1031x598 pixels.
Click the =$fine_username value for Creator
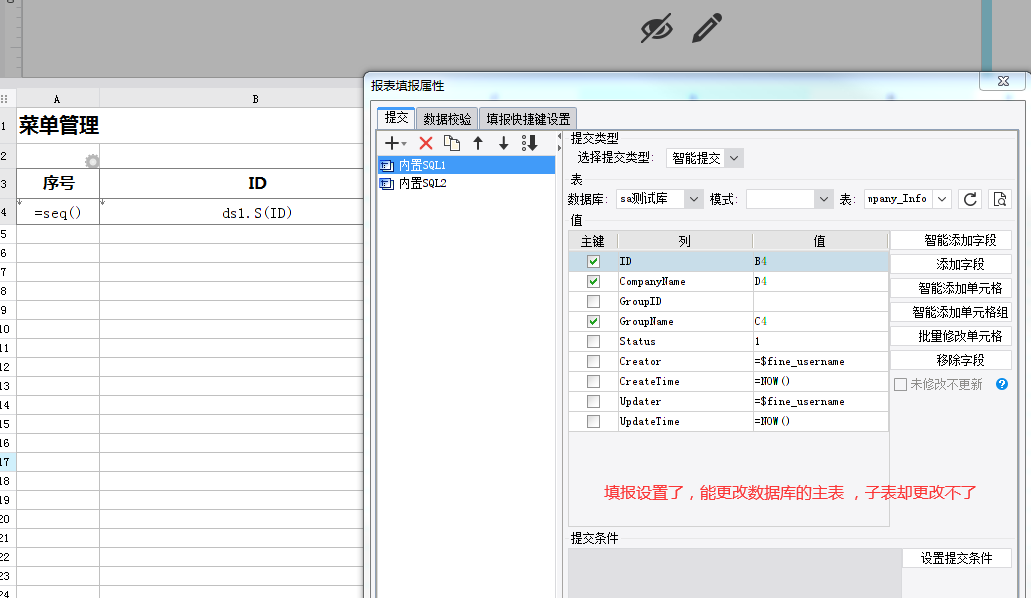pyautogui.click(x=820, y=361)
